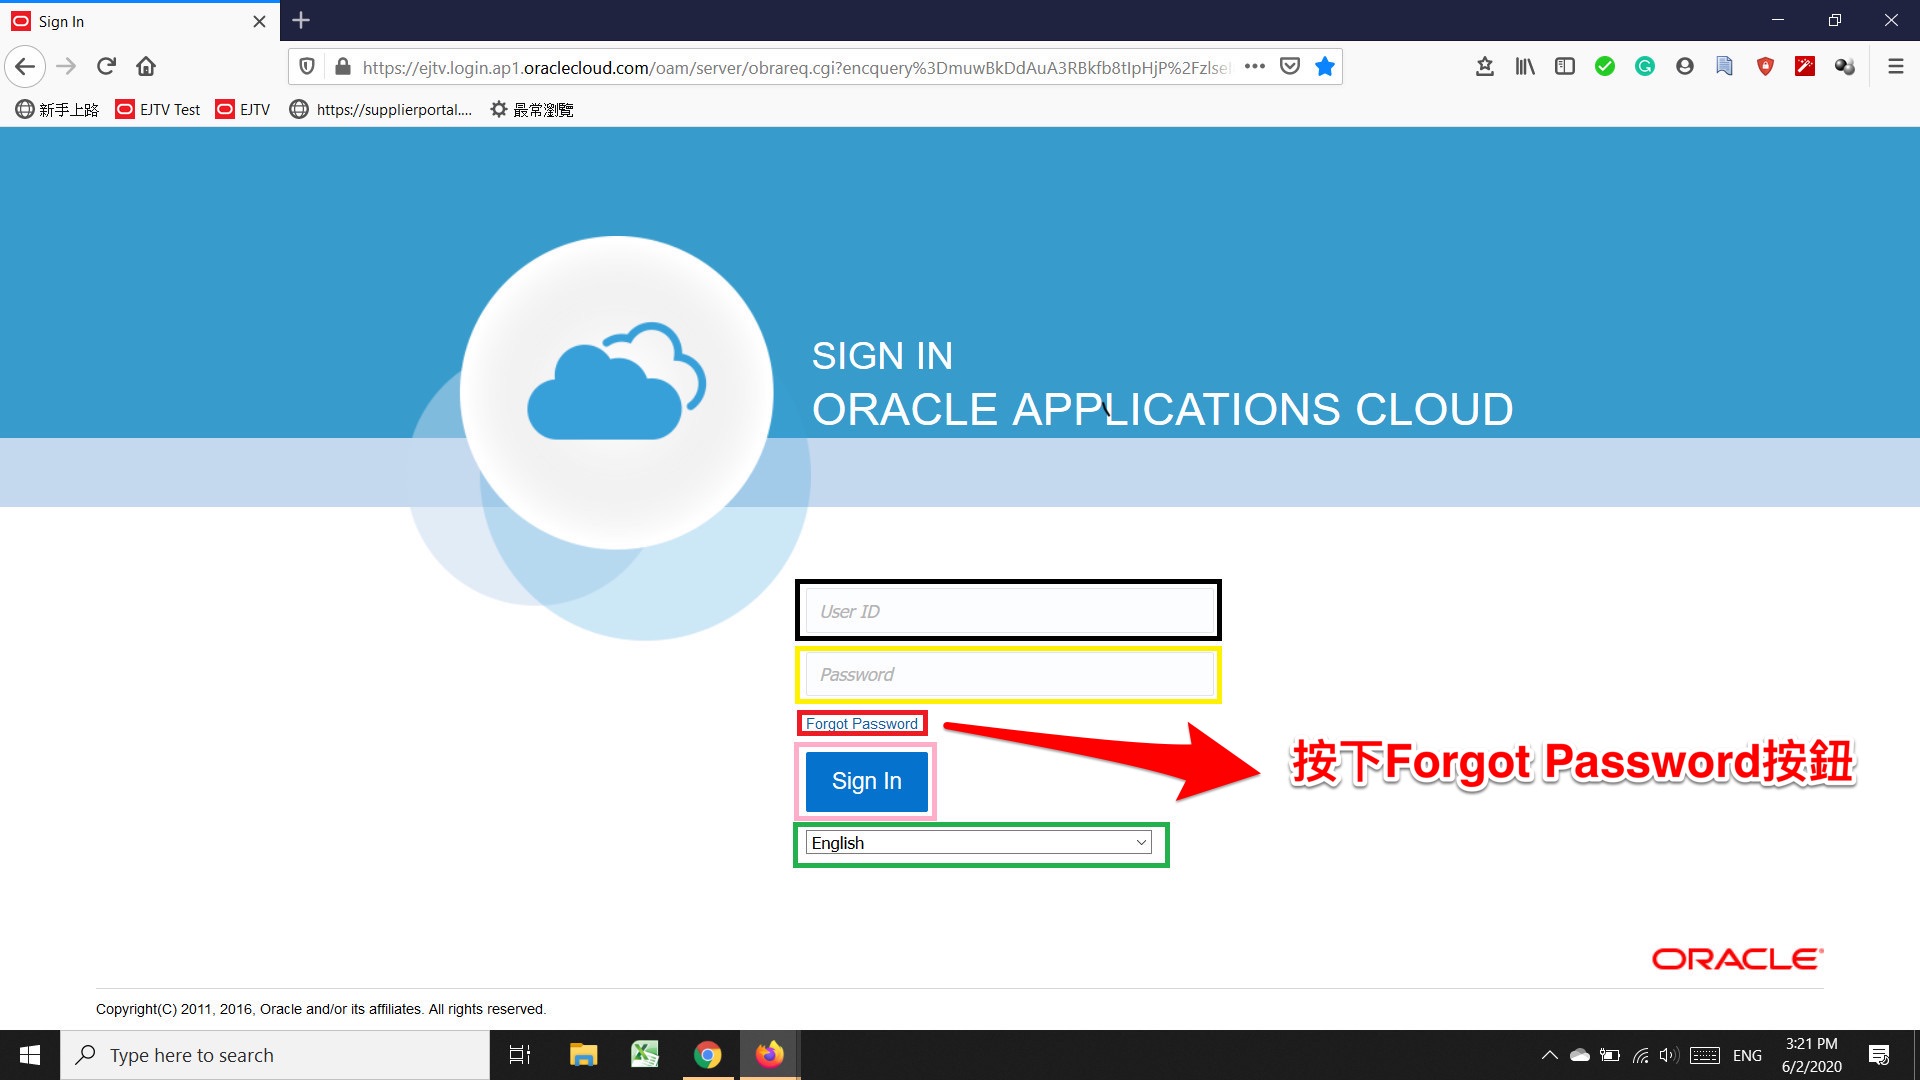Switch to Firefox on the taskbar
The image size is (1920, 1080).
(770, 1055)
